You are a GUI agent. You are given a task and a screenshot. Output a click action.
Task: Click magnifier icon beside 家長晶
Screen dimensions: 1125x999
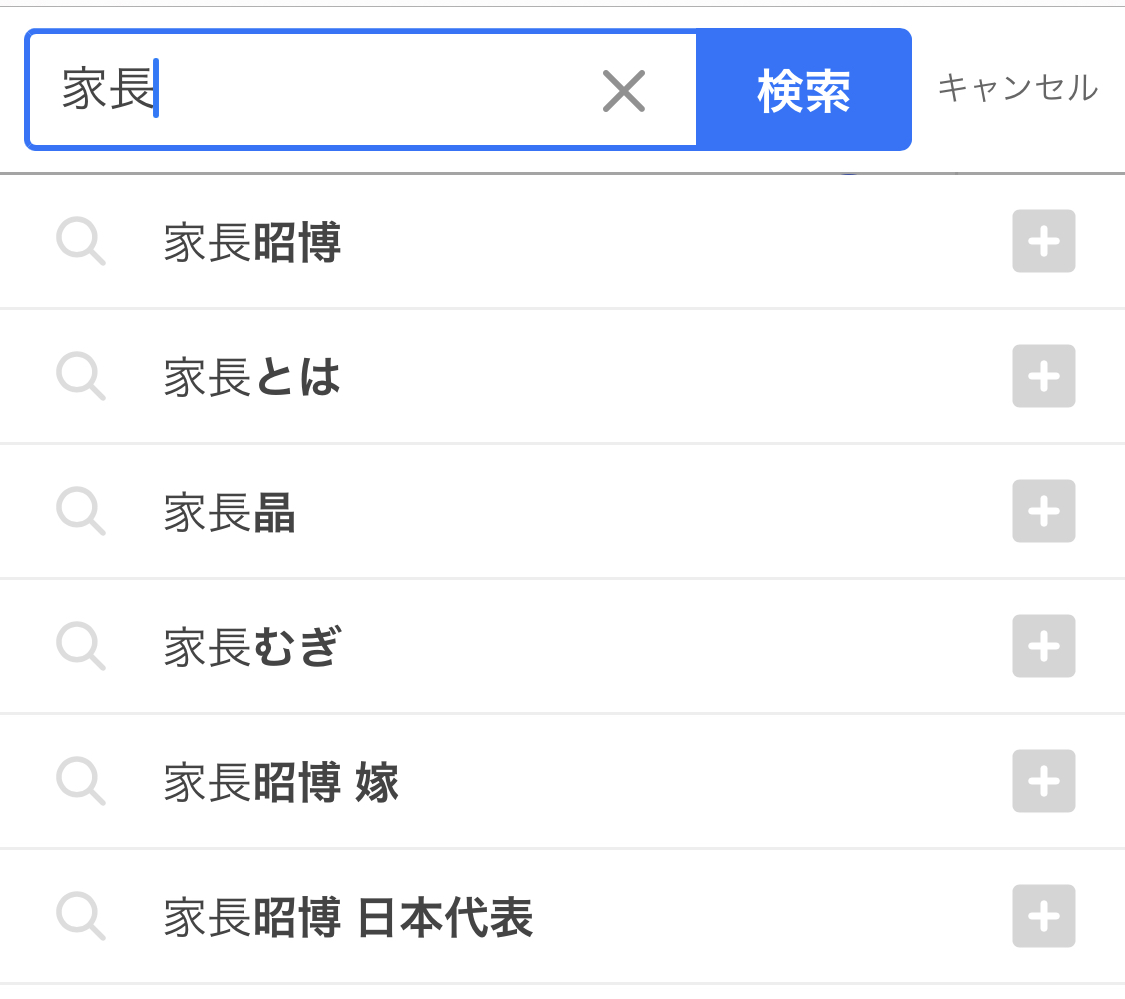[80, 511]
